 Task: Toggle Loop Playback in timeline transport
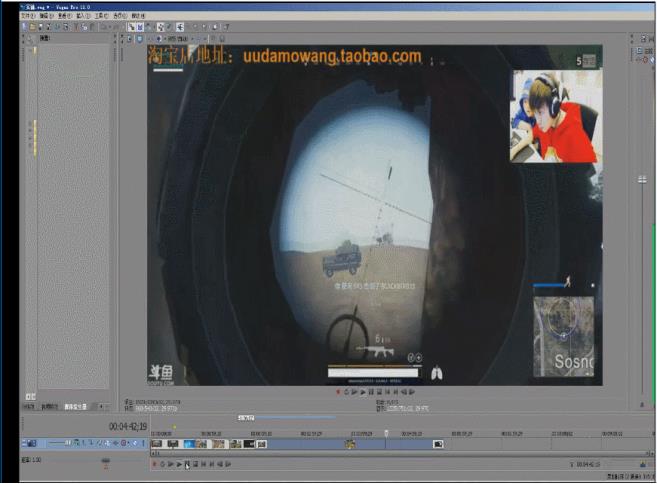163,464
